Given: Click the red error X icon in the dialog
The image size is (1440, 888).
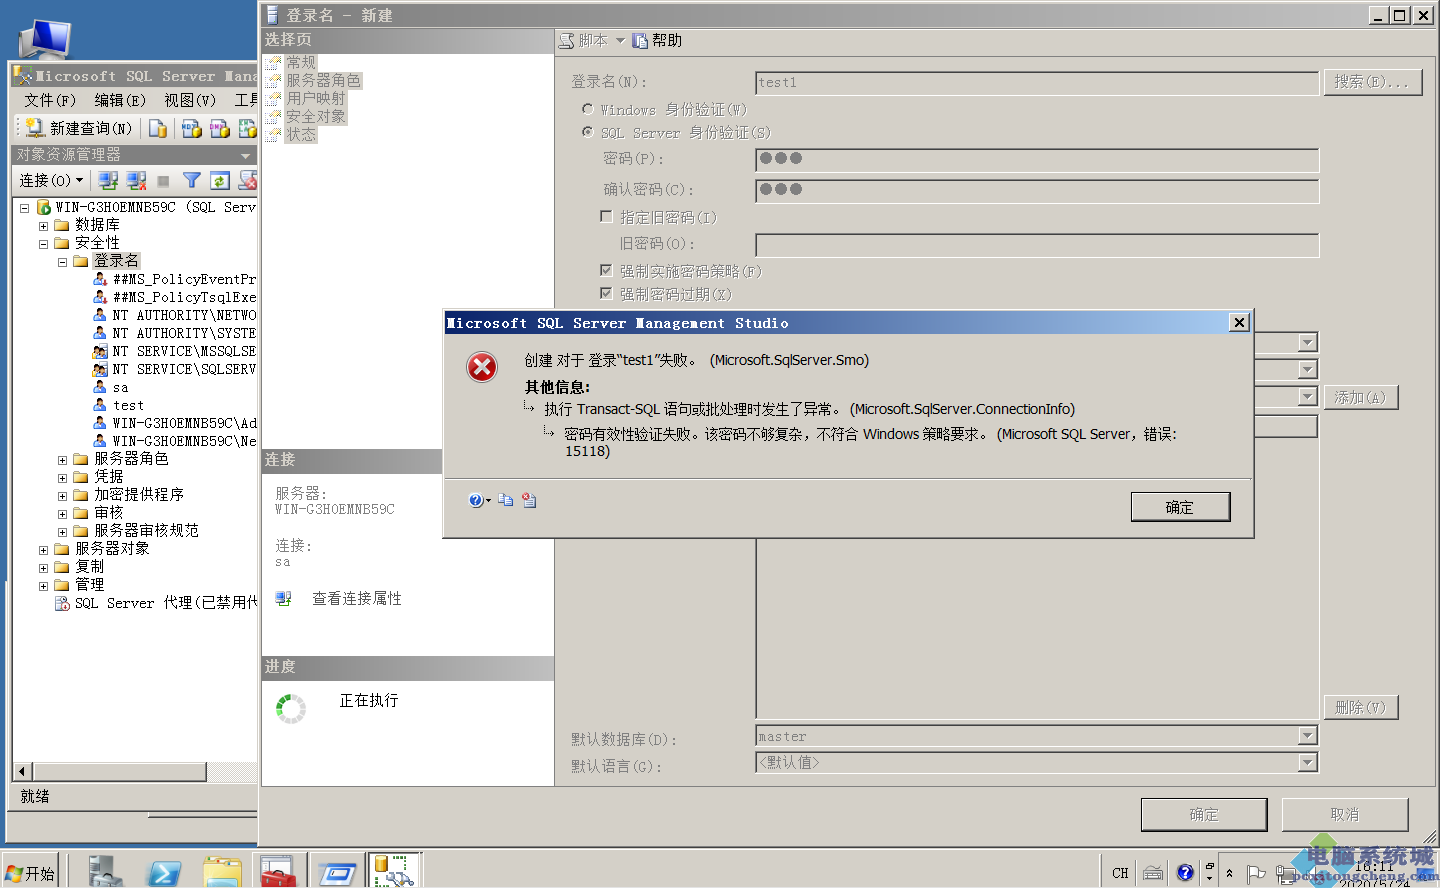Looking at the screenshot, I should 482,367.
